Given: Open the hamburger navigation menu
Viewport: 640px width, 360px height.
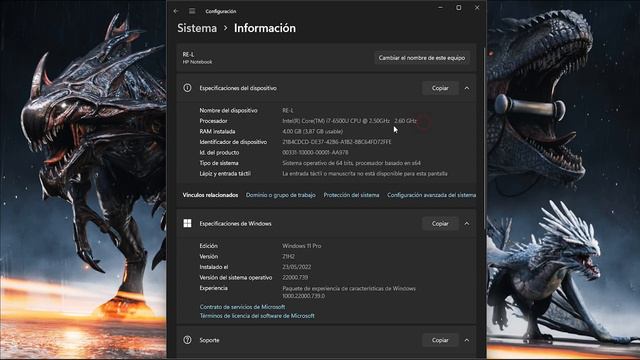Looking at the screenshot, I should point(192,11).
